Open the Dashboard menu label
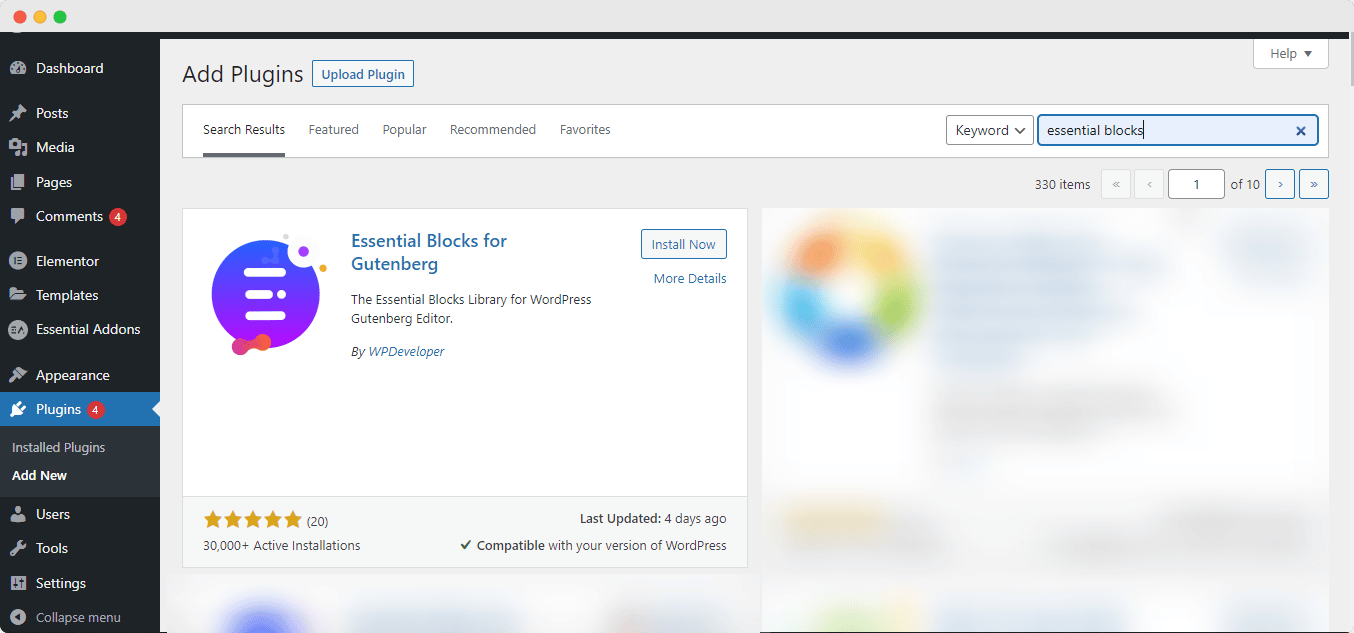This screenshot has width=1354, height=633. click(x=70, y=68)
